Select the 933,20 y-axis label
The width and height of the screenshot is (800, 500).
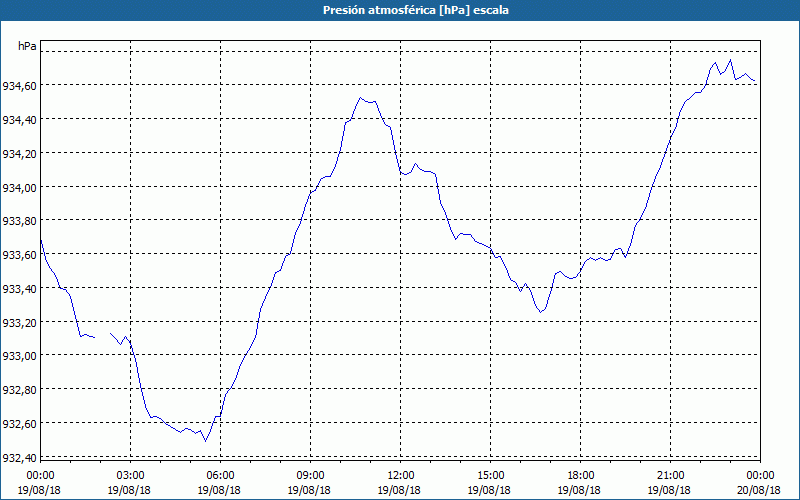click(19, 321)
